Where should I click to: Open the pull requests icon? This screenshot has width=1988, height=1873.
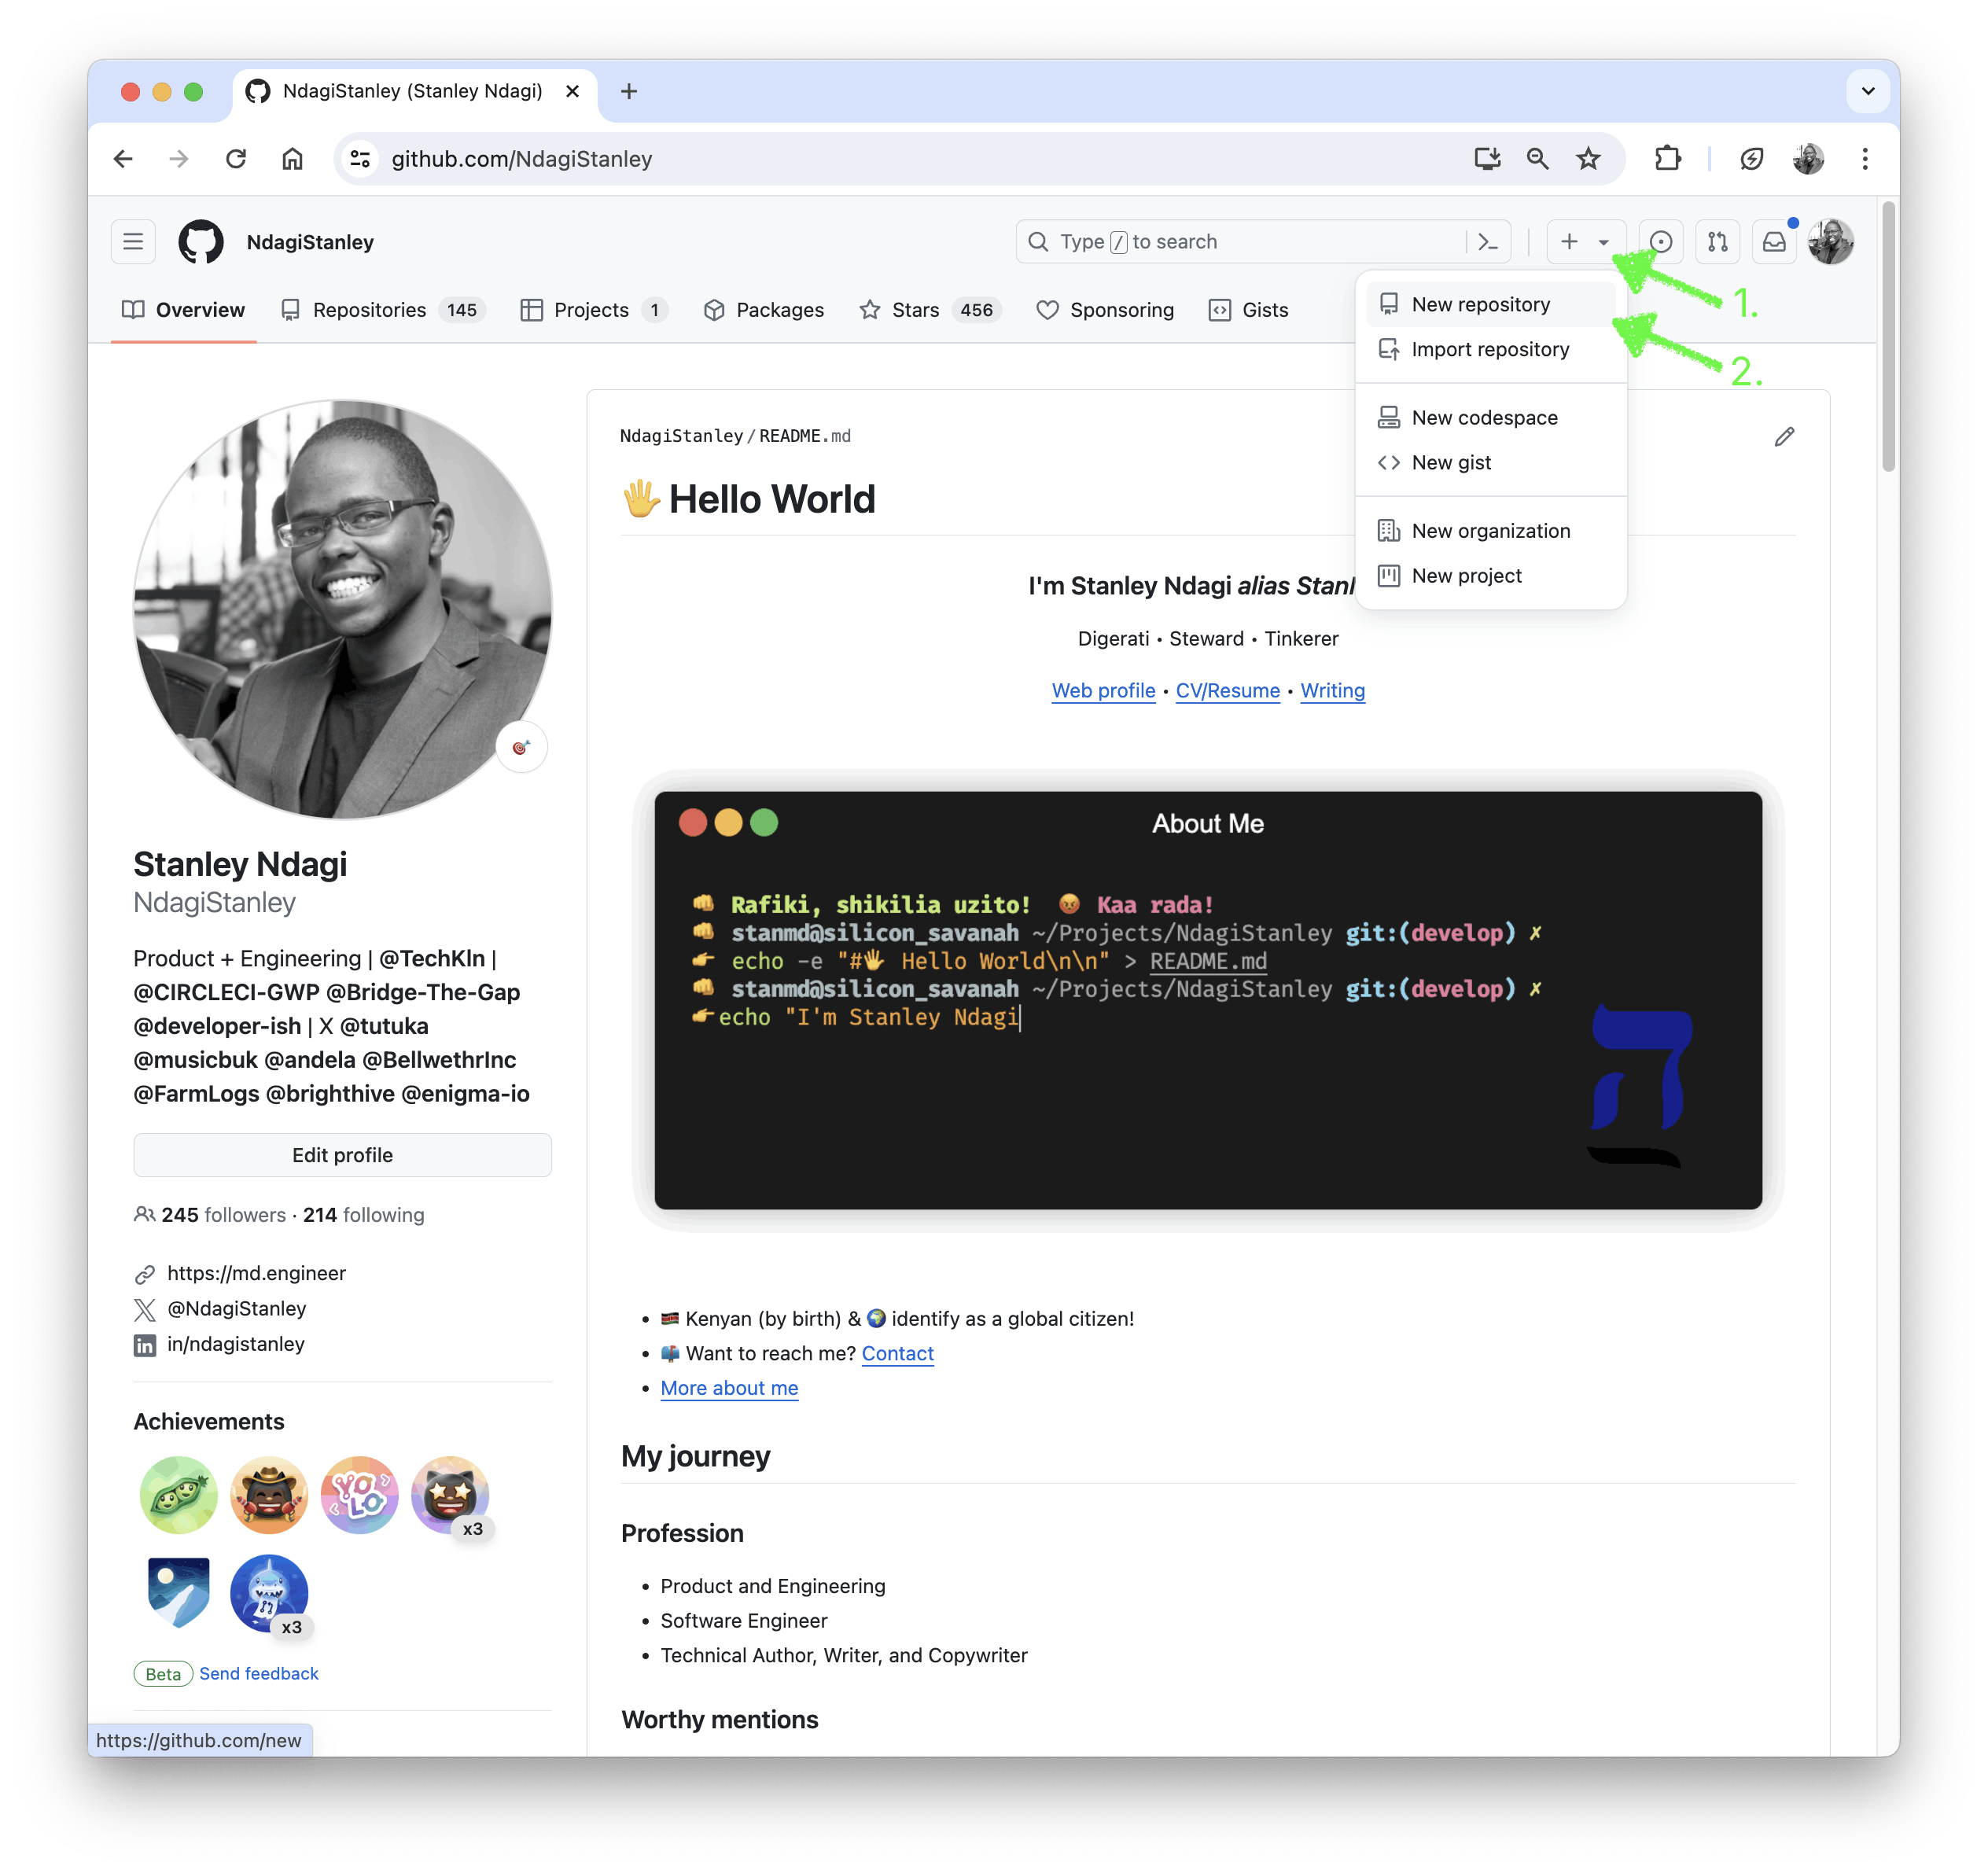click(x=1717, y=241)
